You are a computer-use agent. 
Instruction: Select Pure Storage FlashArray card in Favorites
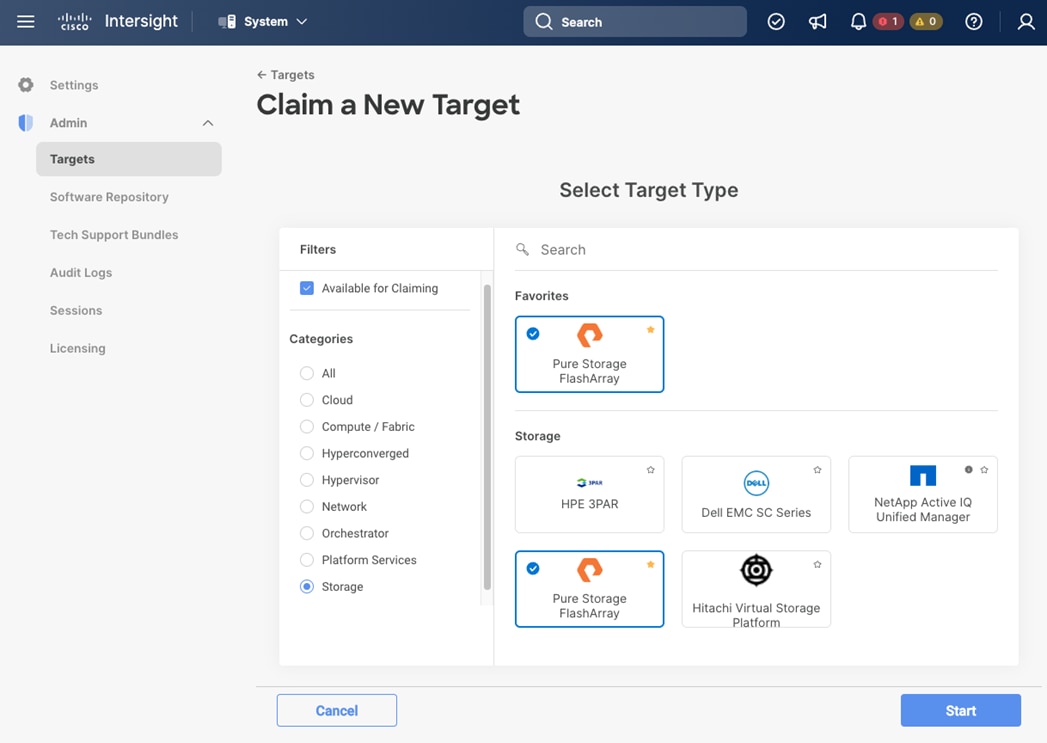pyautogui.click(x=589, y=354)
